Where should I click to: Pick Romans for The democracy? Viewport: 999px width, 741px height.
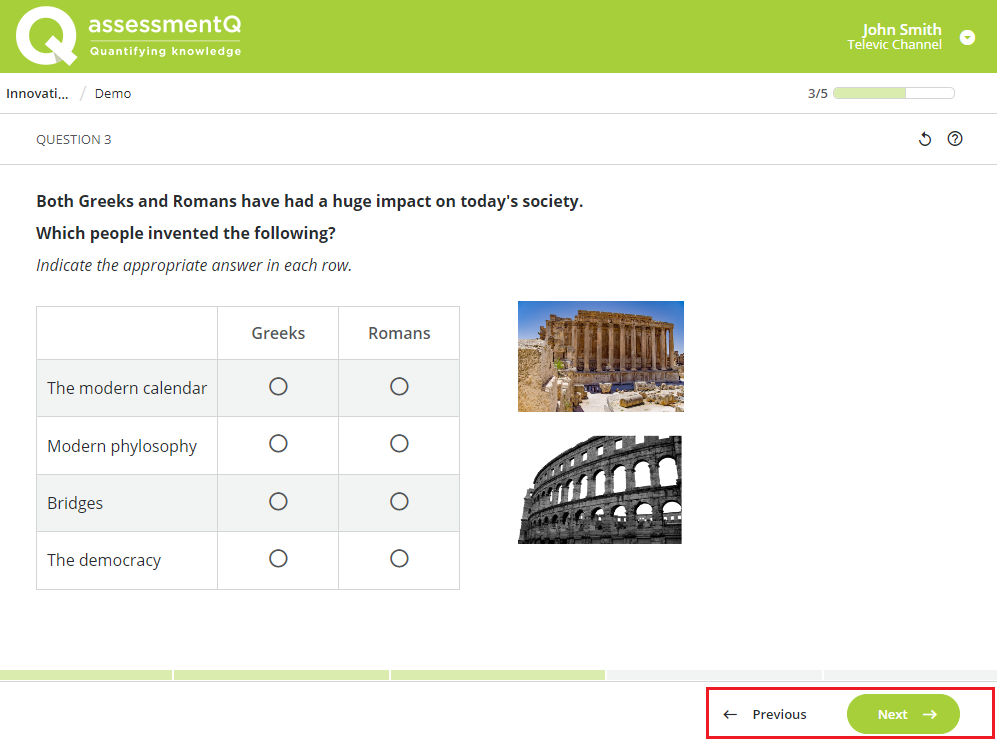coord(399,558)
